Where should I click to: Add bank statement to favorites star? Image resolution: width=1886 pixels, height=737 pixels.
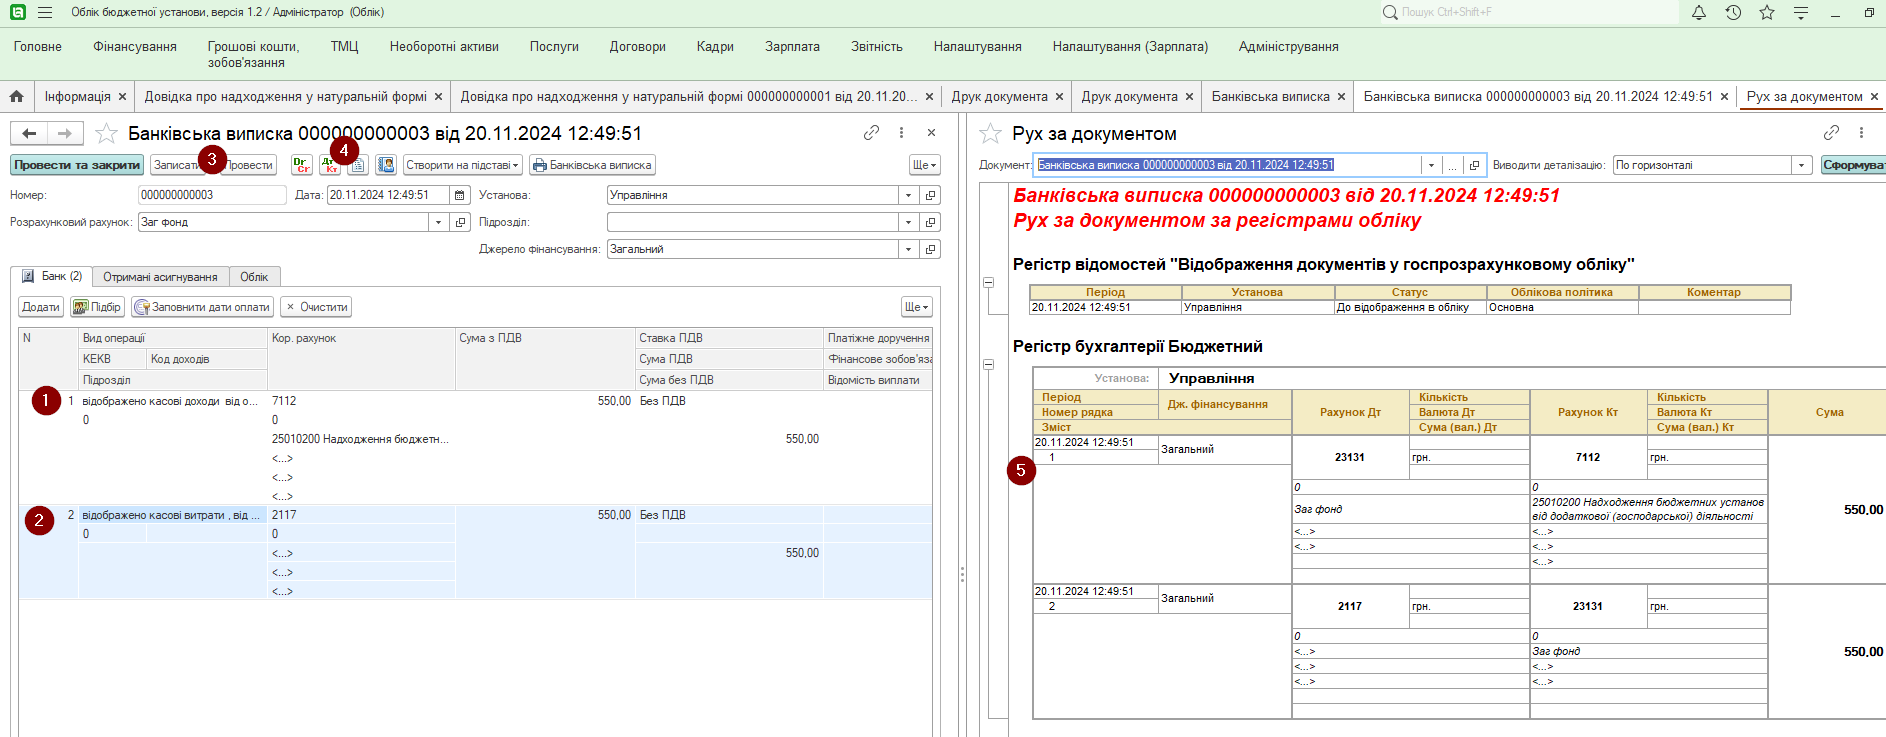pyautogui.click(x=106, y=134)
